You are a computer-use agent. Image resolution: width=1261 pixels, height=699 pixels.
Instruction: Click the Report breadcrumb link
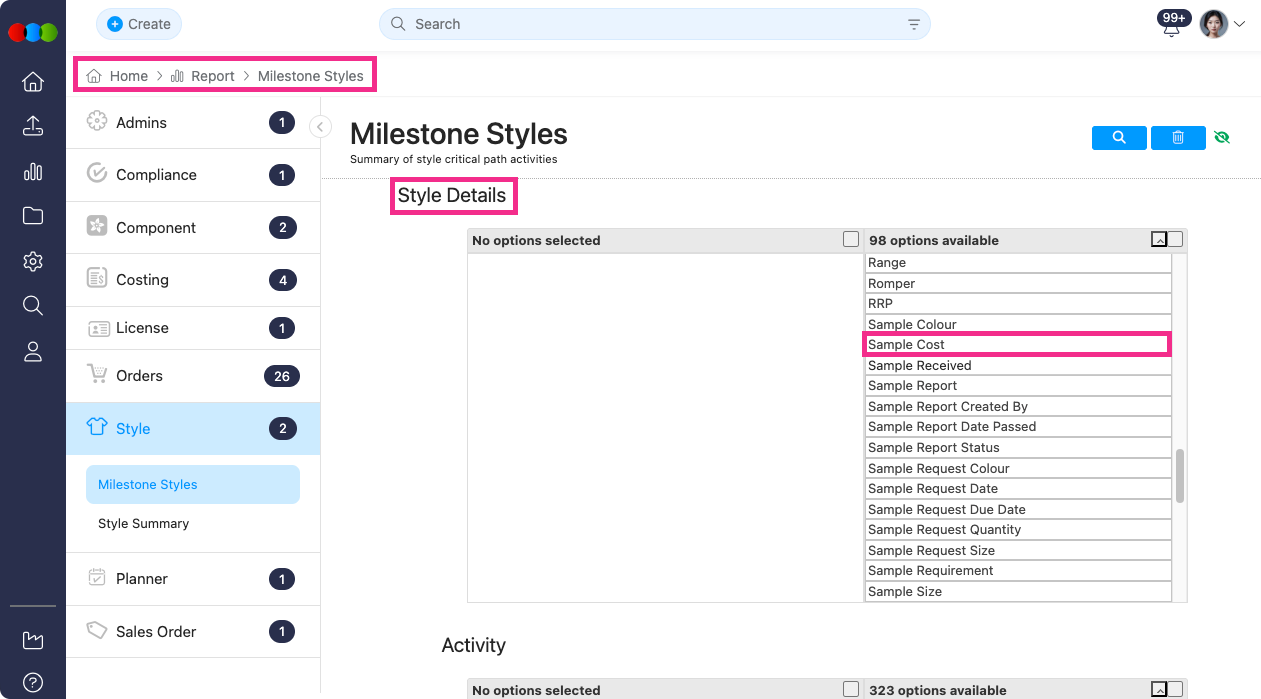(212, 76)
